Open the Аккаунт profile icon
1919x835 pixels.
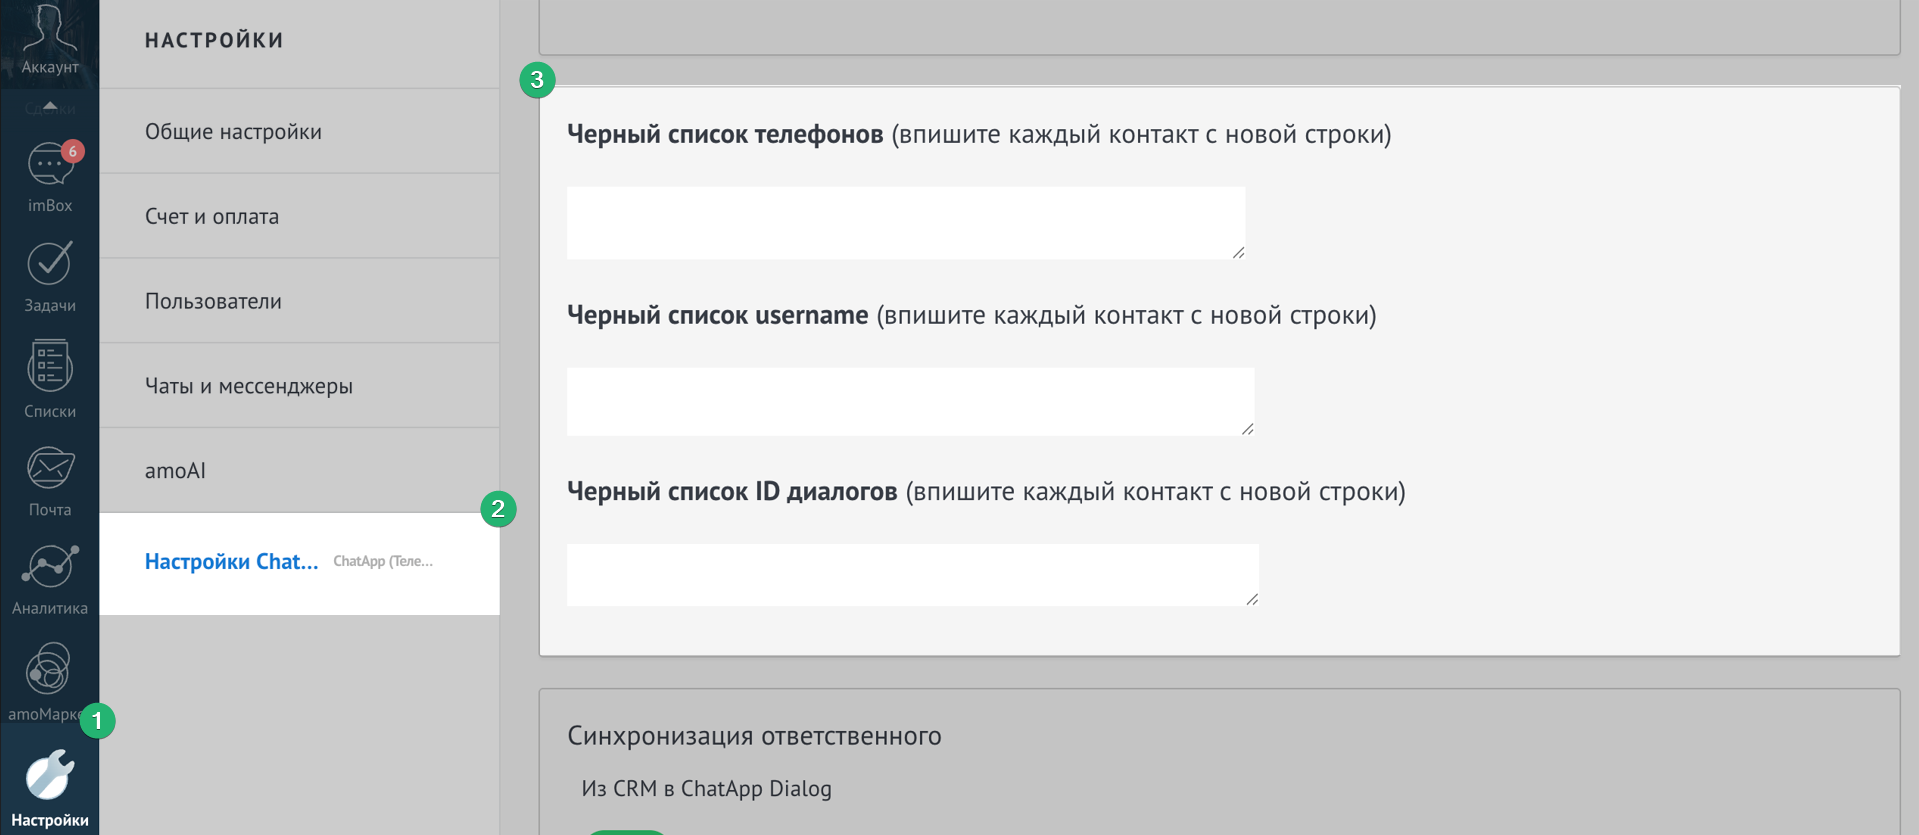point(49,38)
